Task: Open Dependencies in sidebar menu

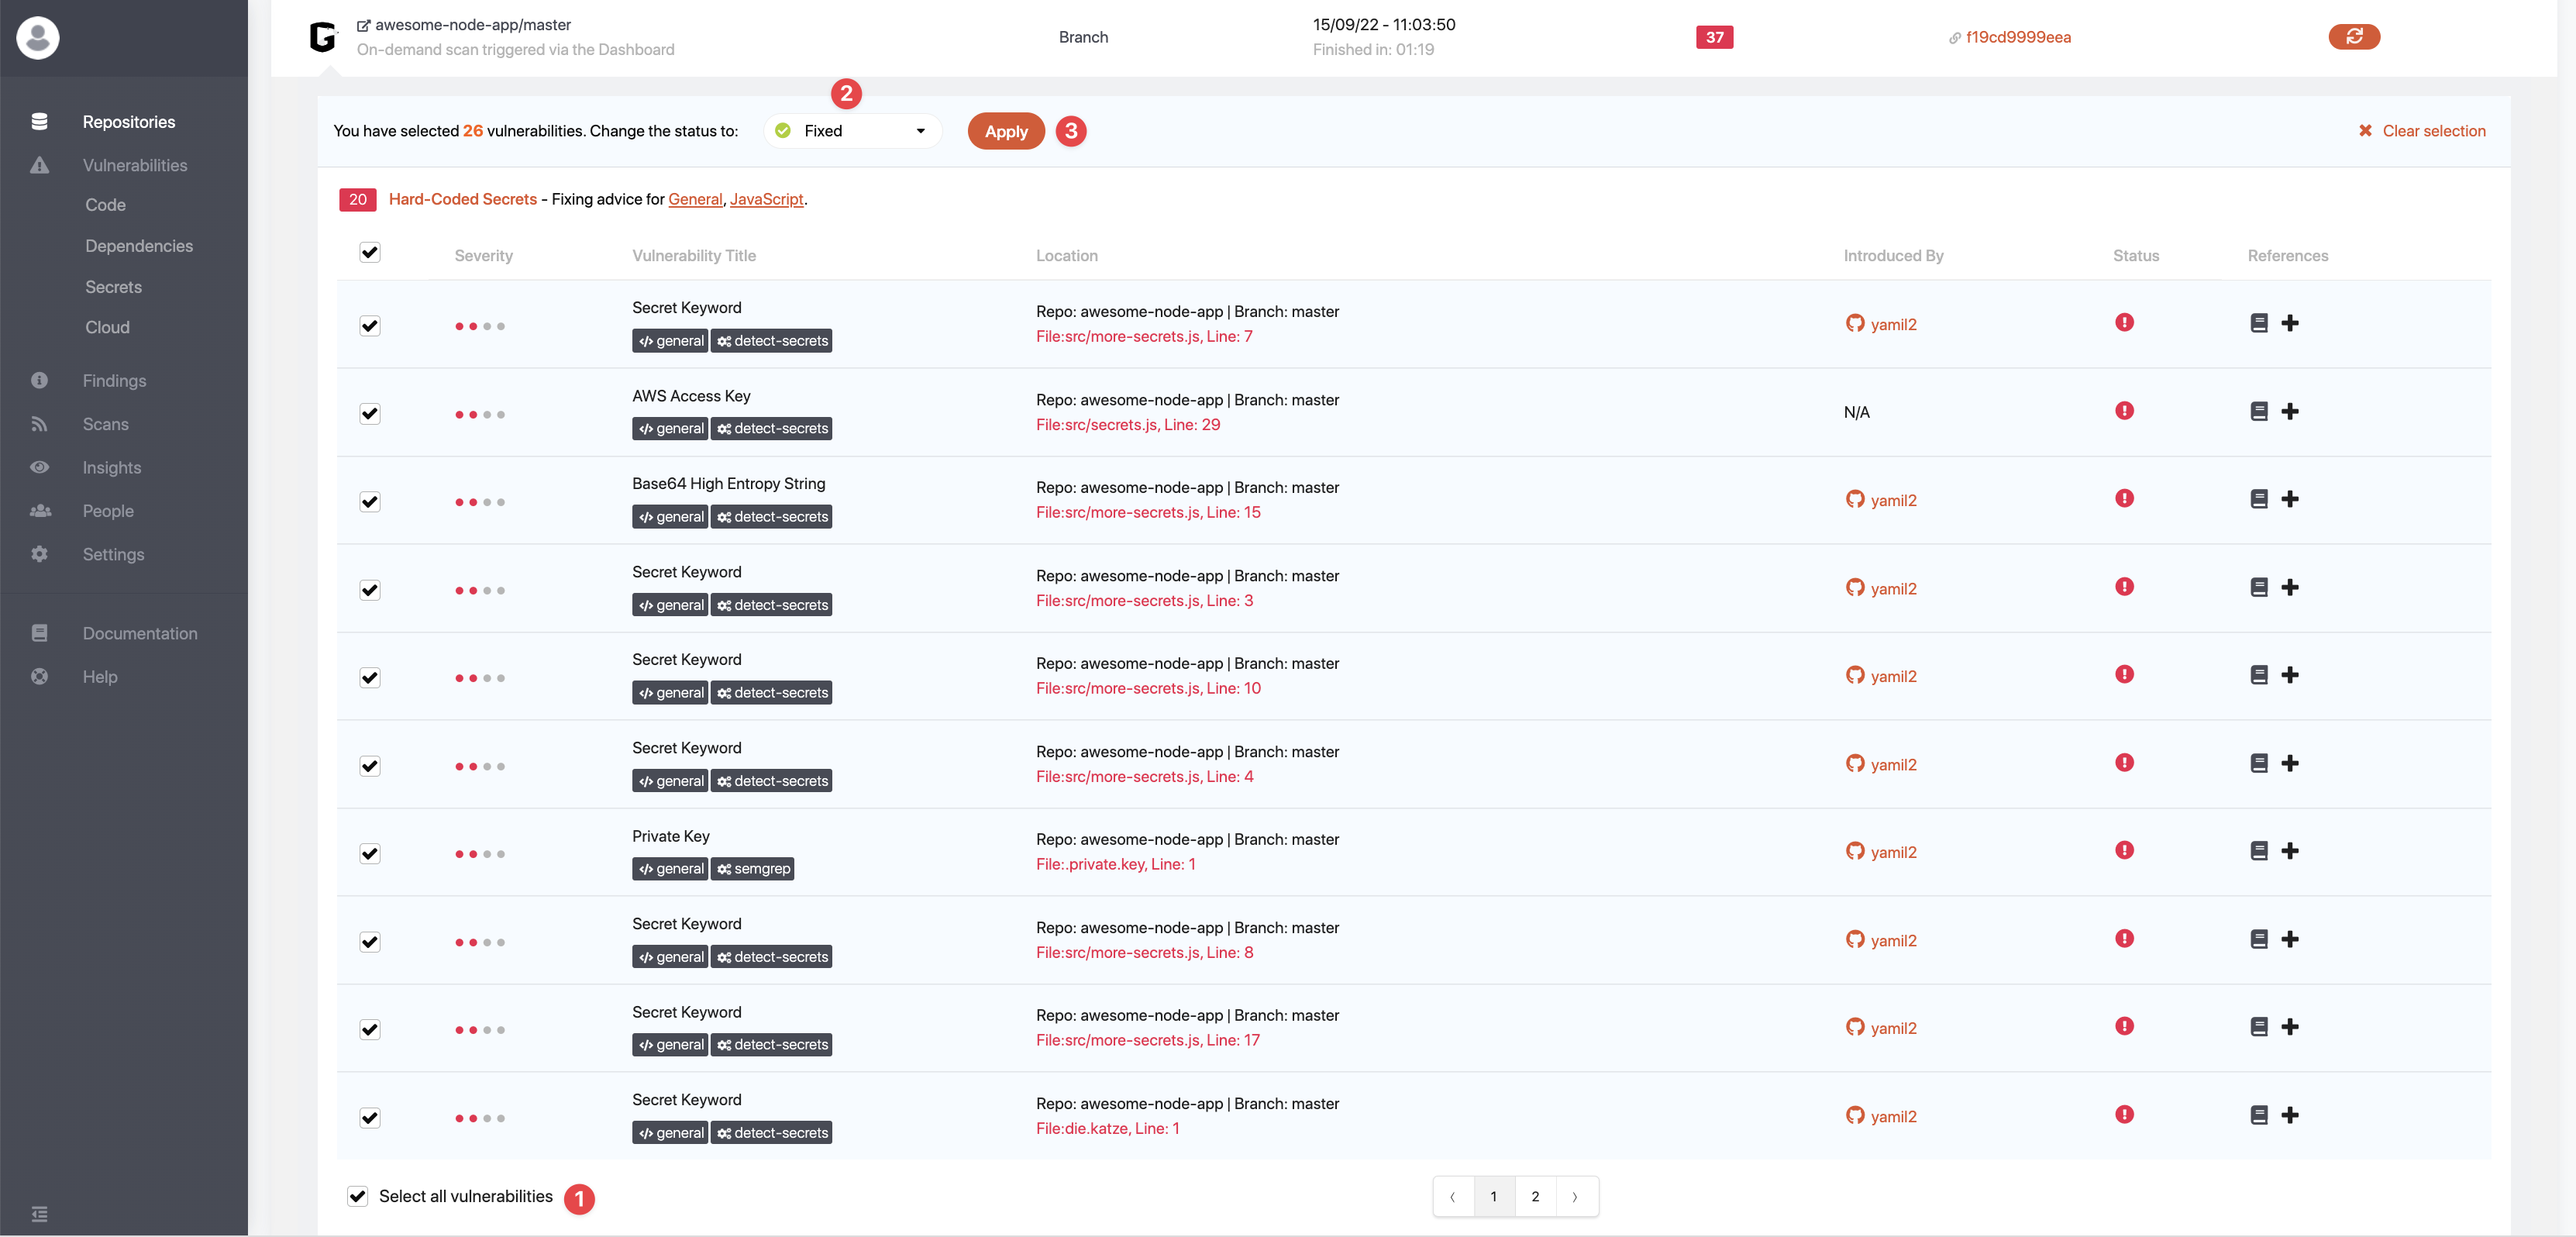Action: tap(139, 246)
